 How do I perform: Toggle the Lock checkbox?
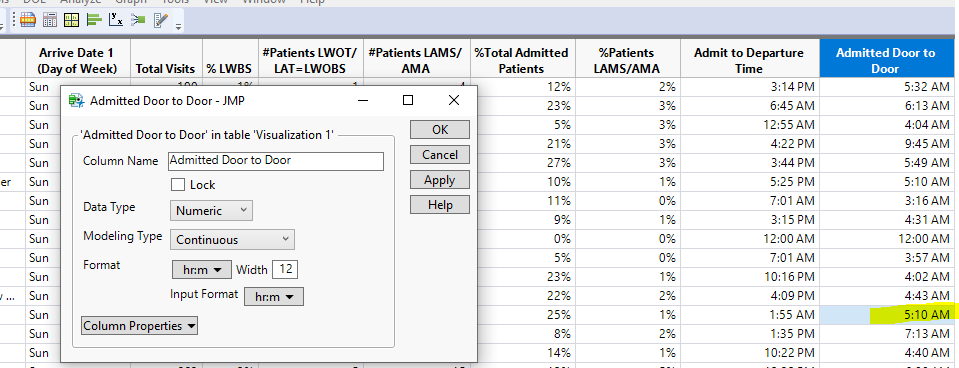pyautogui.click(x=179, y=185)
